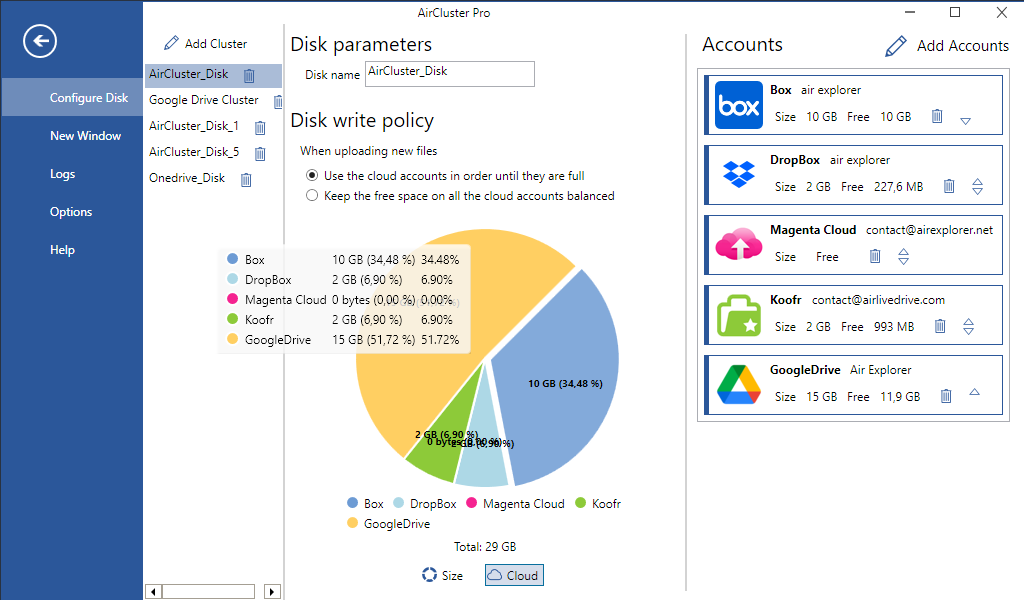
Task: Remove AirCluster_Disk_5 with its trash icon
Action: pyautogui.click(x=260, y=153)
